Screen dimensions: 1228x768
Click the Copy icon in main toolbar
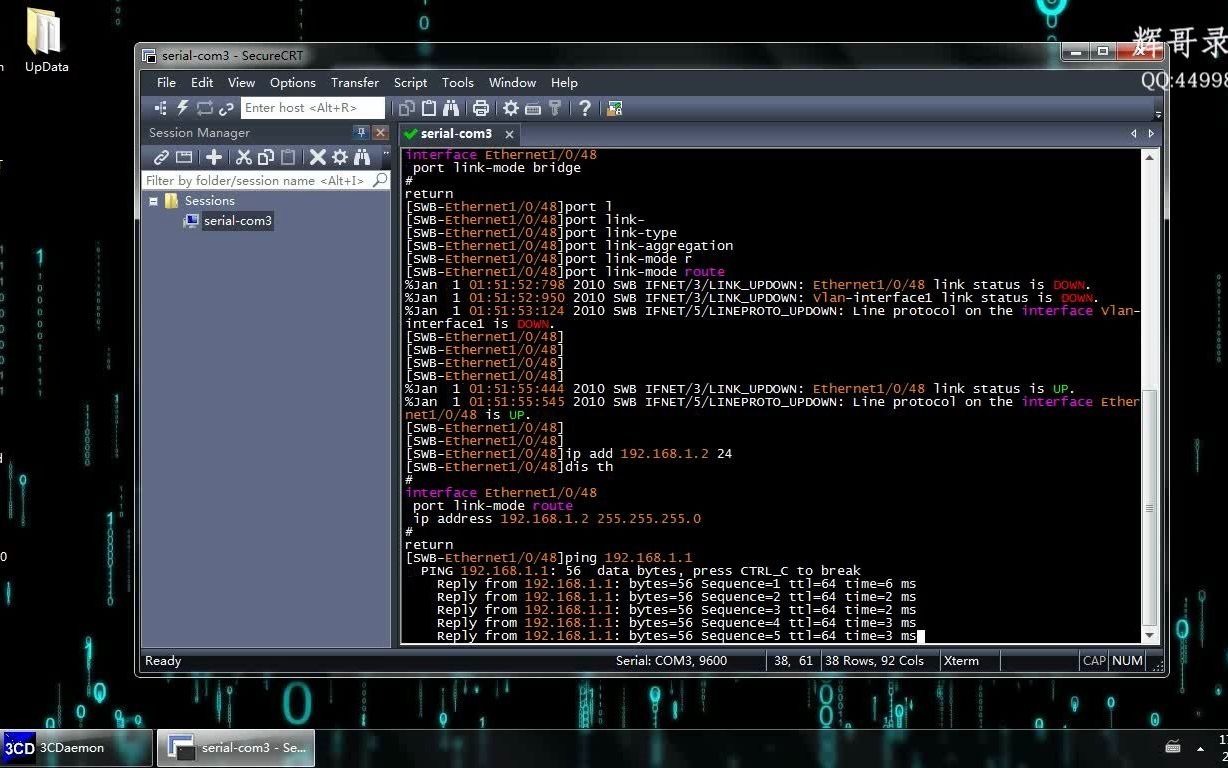tap(407, 108)
